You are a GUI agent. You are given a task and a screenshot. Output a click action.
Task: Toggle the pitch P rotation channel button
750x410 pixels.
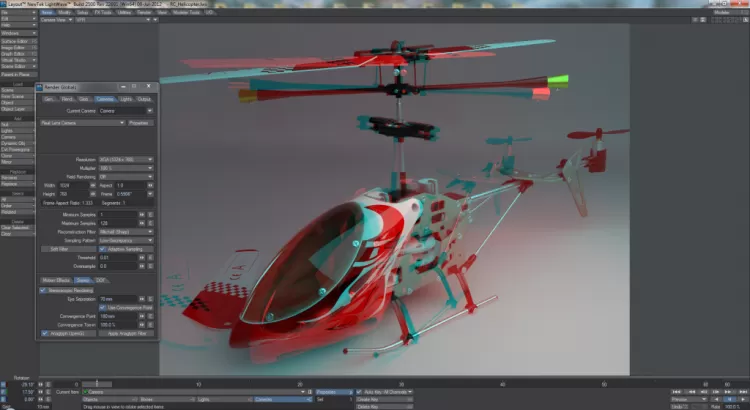tap(3, 392)
